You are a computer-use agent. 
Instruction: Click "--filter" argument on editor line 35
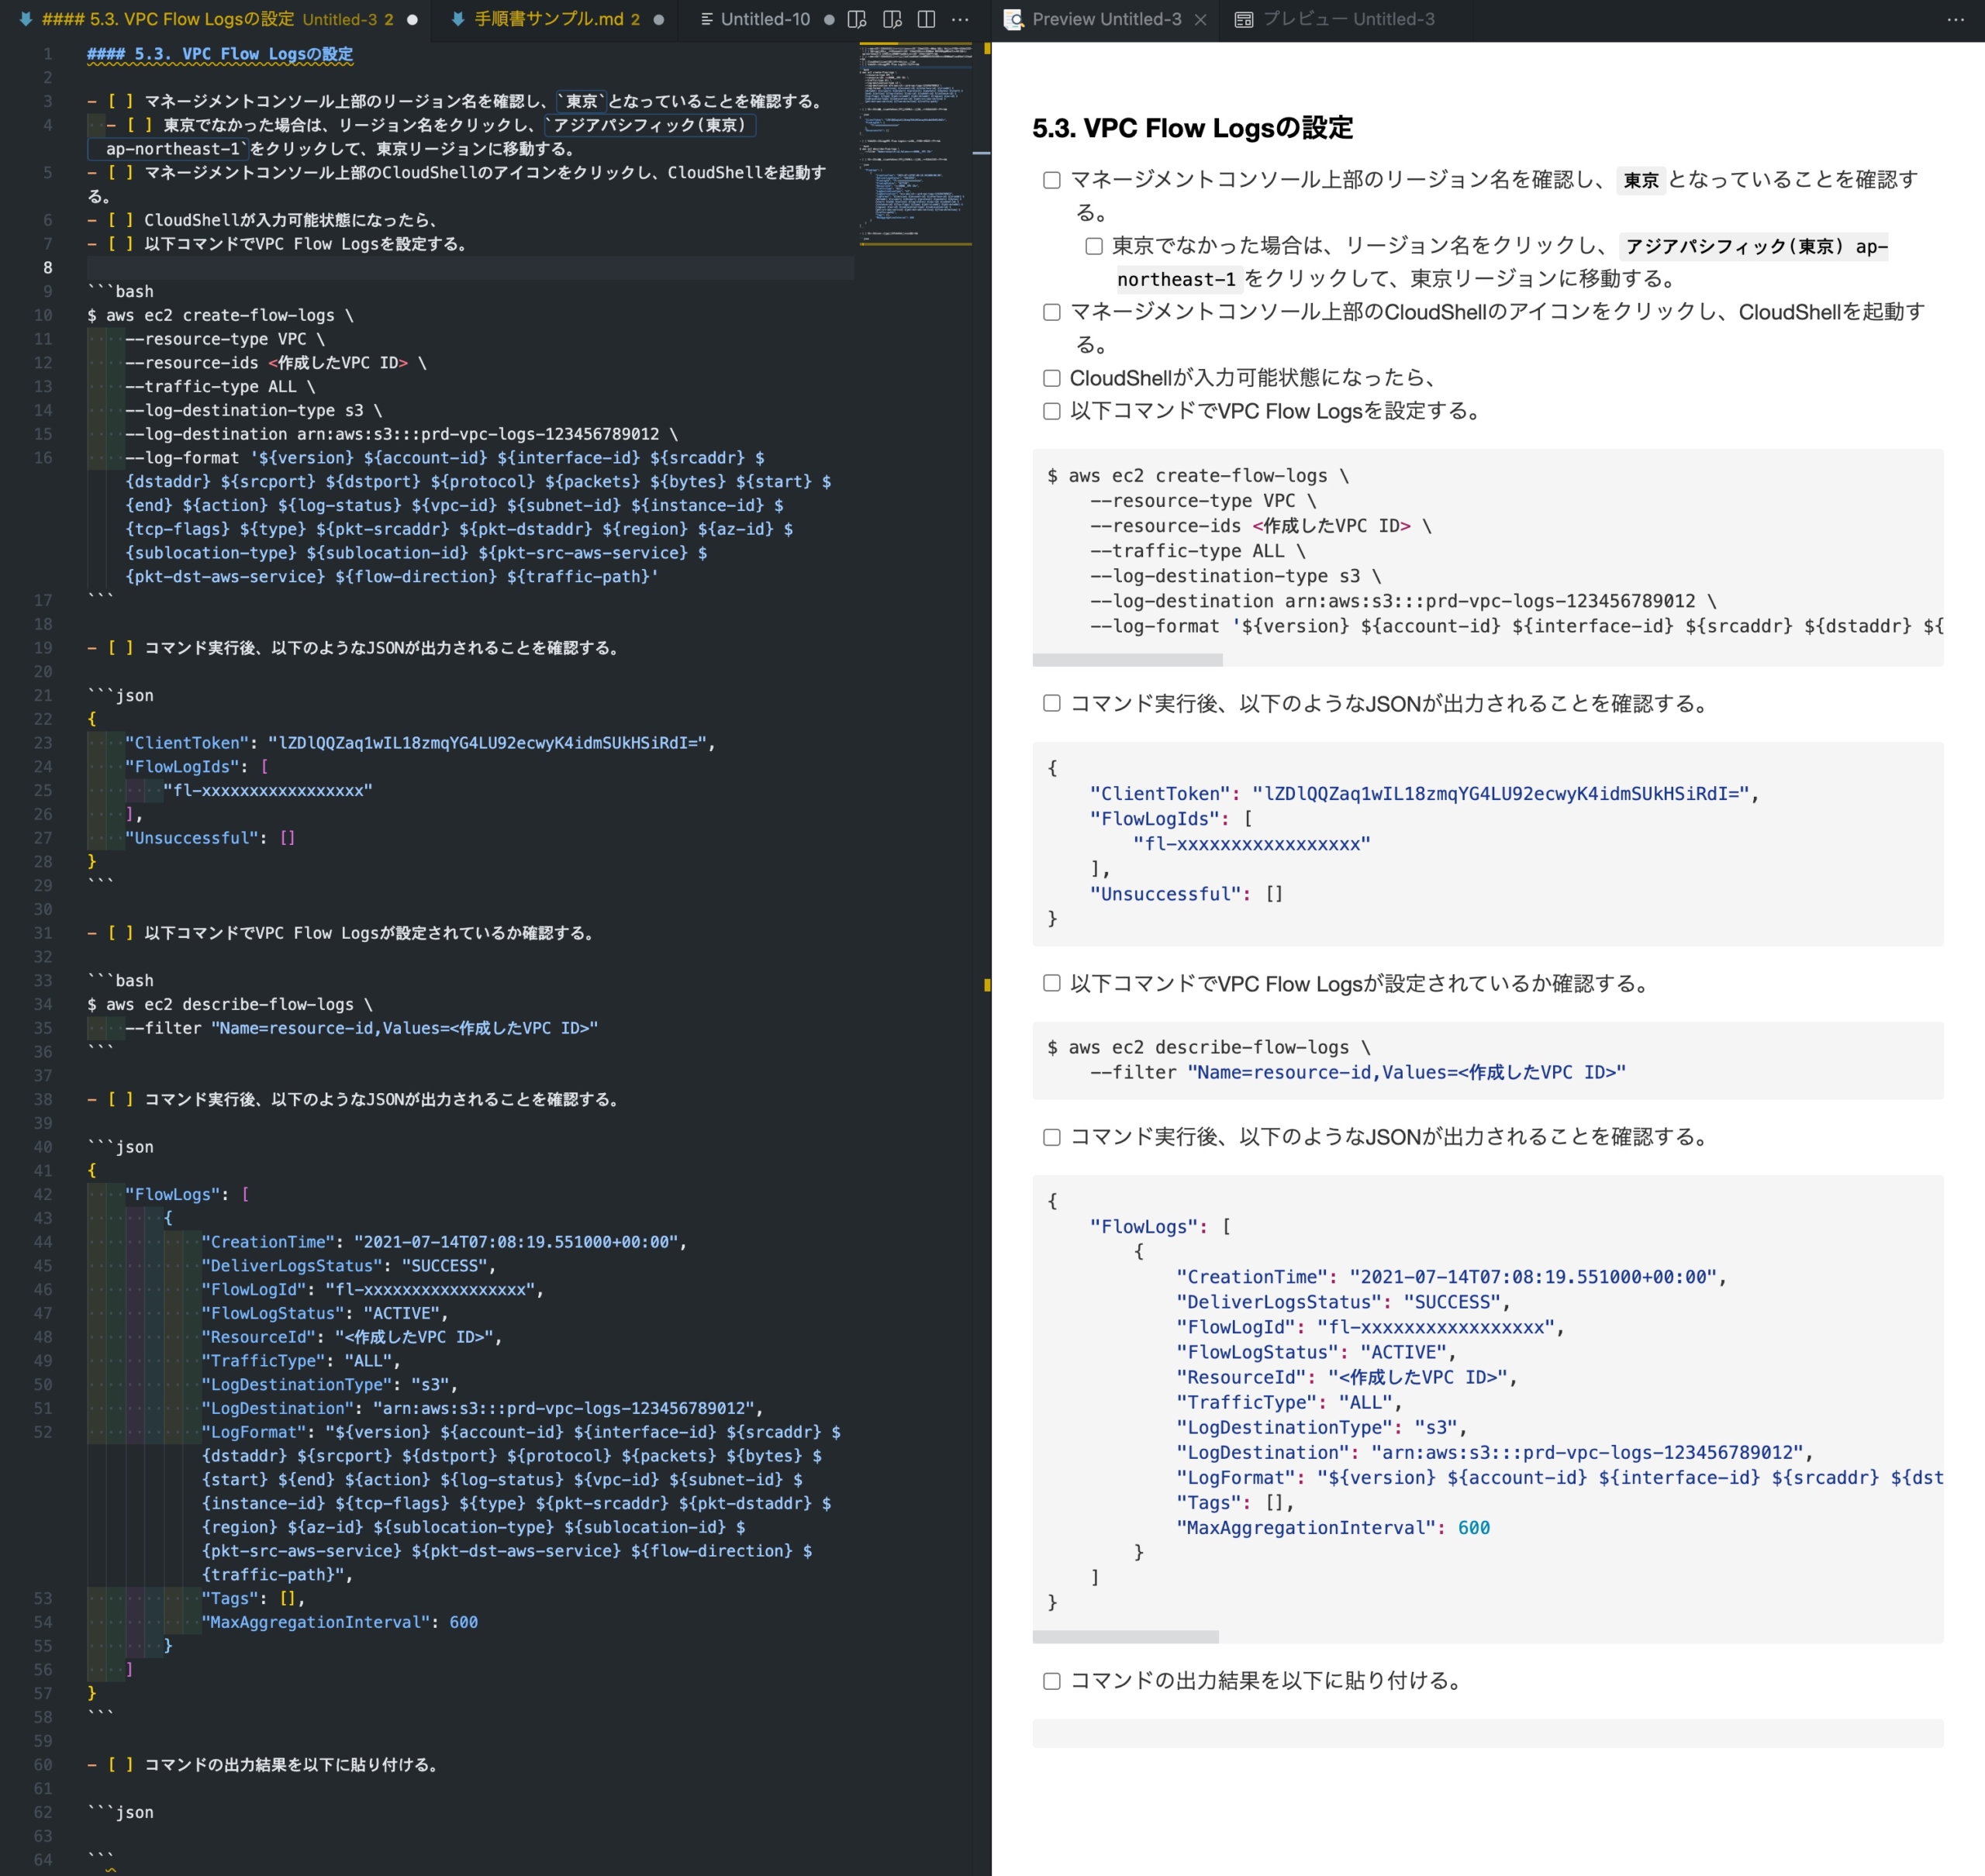click(x=164, y=1028)
